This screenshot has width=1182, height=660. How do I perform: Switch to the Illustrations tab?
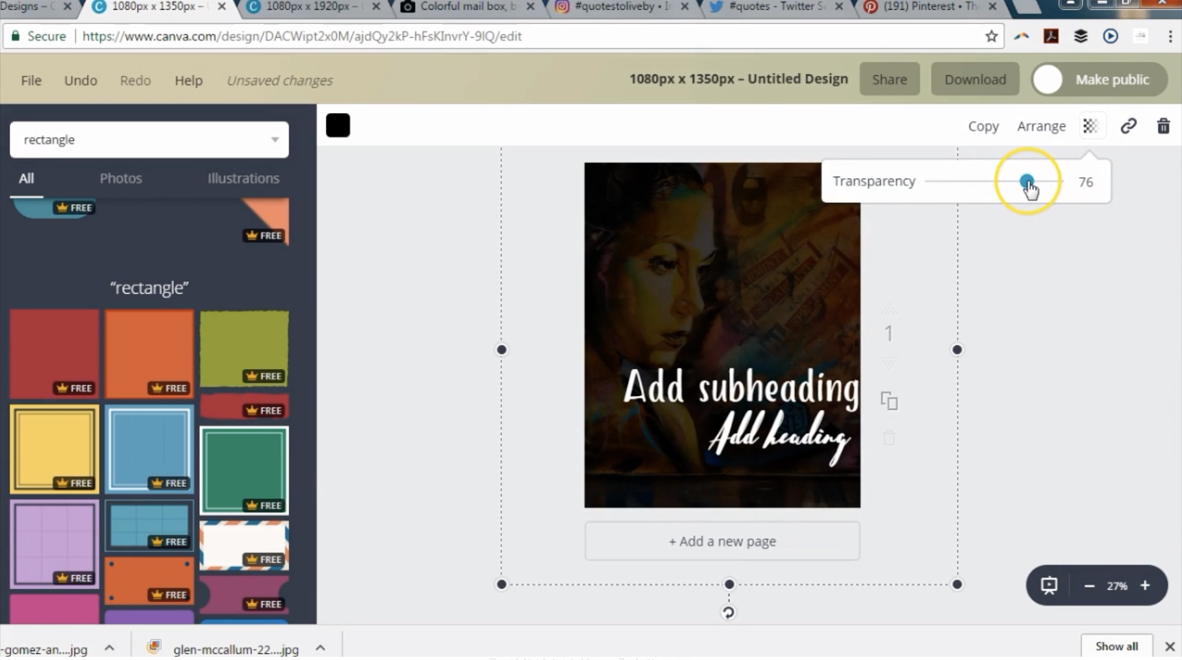pos(243,178)
